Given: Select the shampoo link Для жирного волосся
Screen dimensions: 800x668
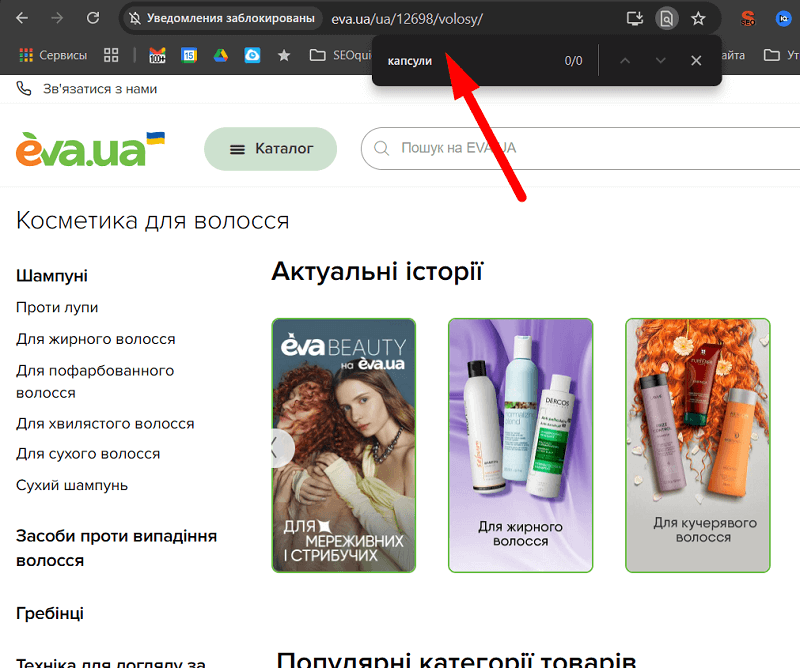Looking at the screenshot, I should [96, 339].
